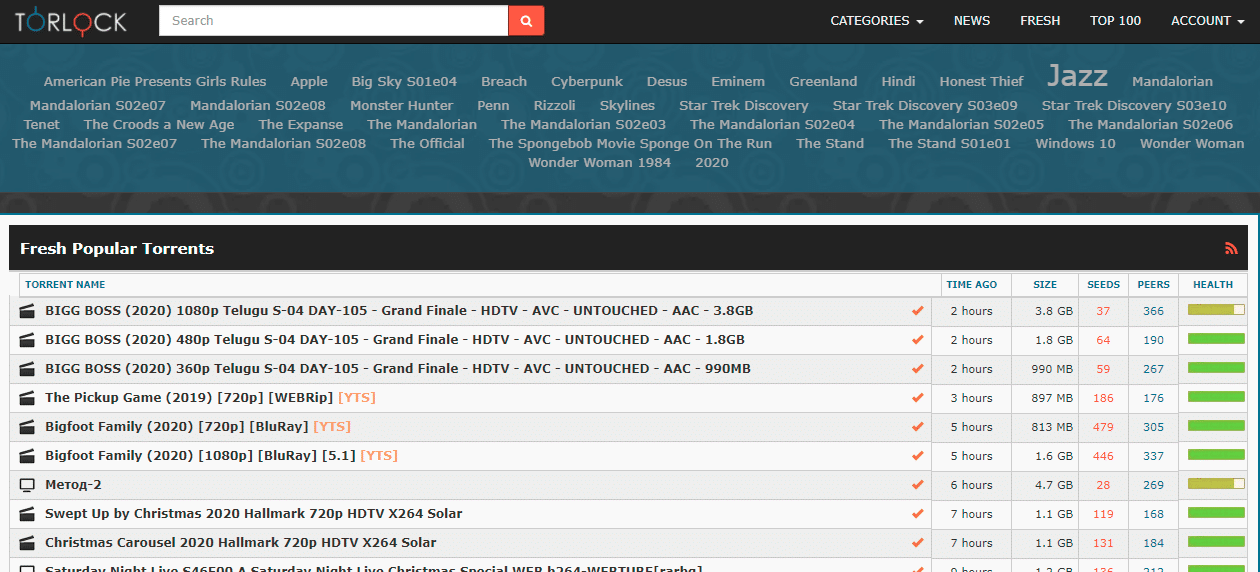Sort table by Health column
This screenshot has width=1260, height=572.
tap(1213, 285)
